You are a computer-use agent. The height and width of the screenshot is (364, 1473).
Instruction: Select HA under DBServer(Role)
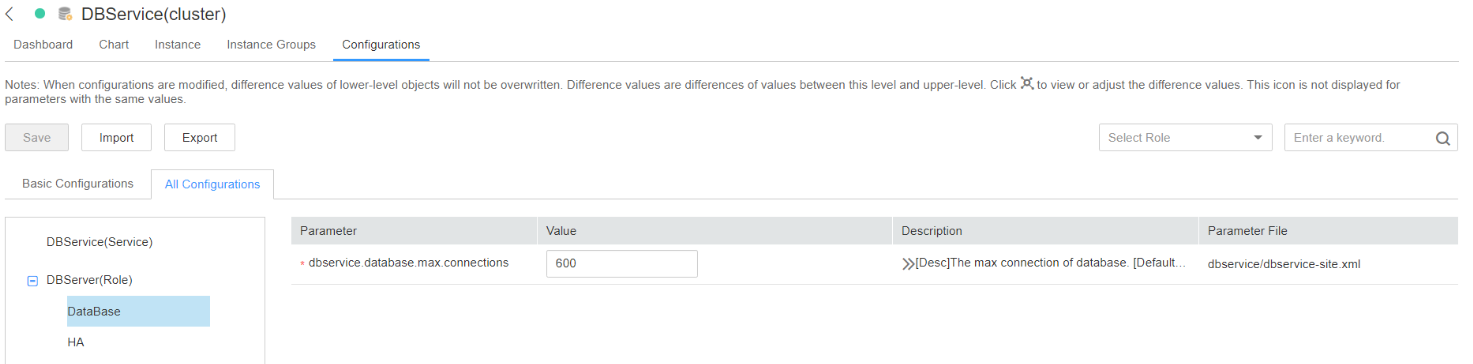(75, 342)
